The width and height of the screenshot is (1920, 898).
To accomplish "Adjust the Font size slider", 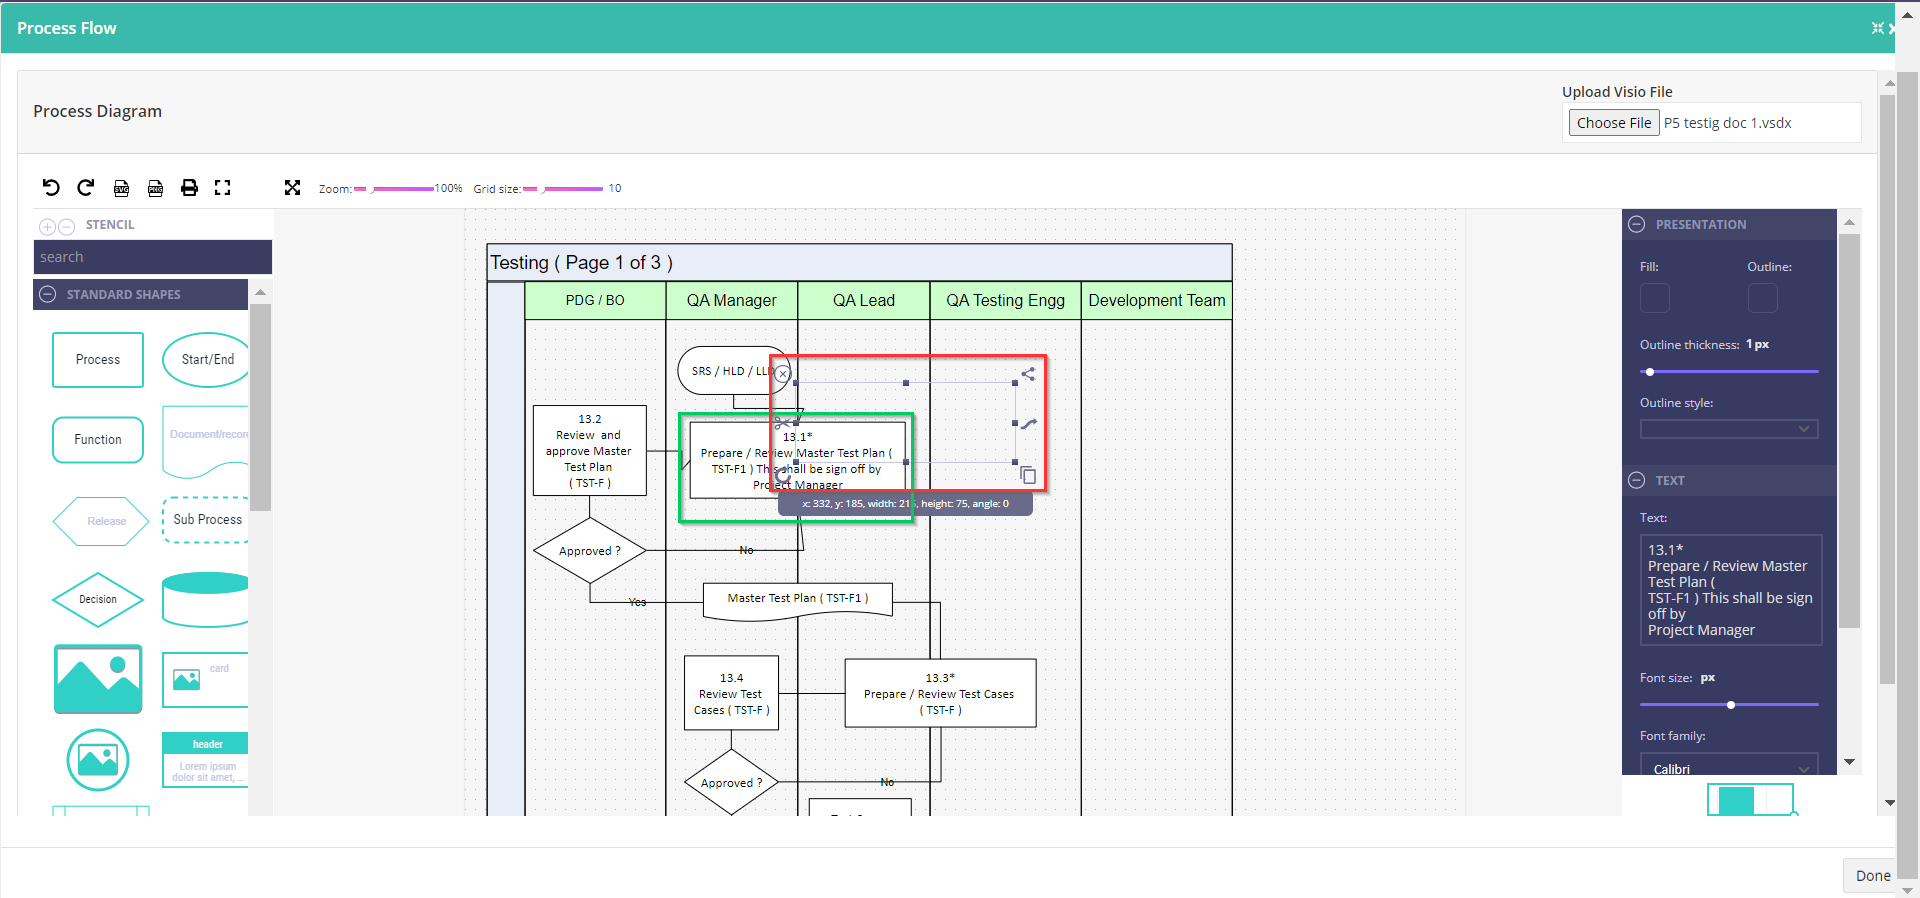I will (1729, 705).
